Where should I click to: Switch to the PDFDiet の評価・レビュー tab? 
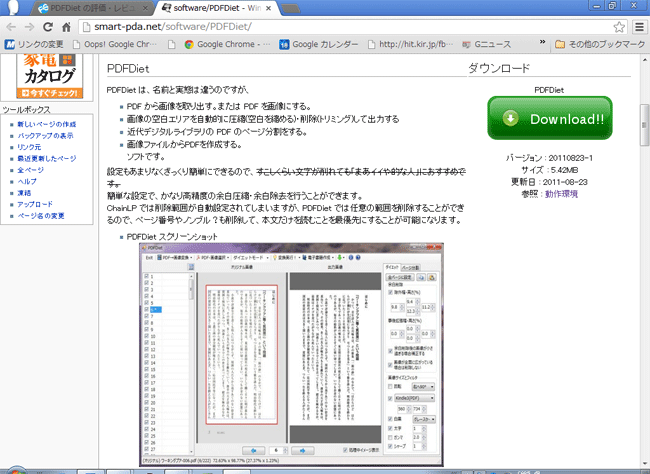(92, 8)
